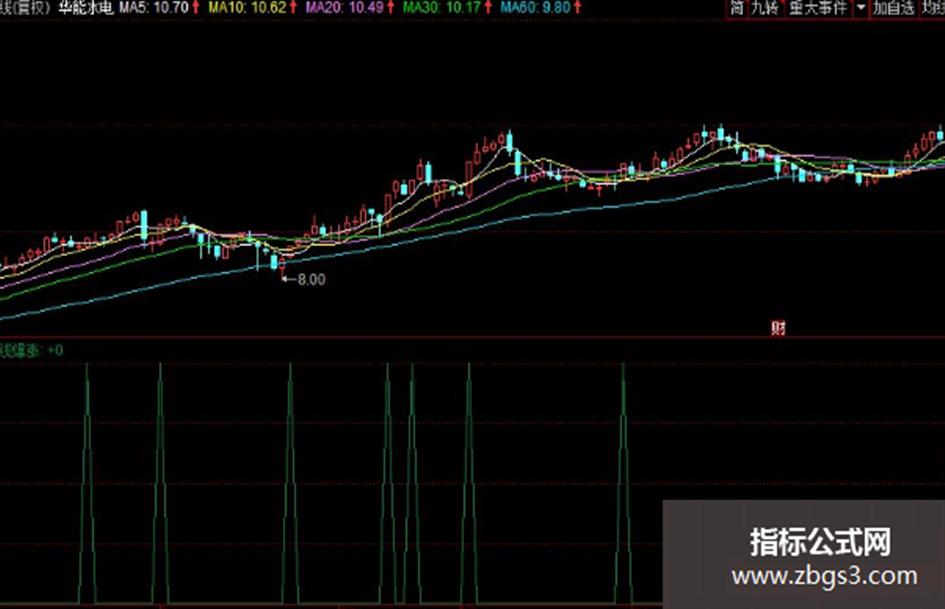Expand the dropdown arrow beside 重大事件
This screenshot has width=945, height=609.
coord(861,8)
